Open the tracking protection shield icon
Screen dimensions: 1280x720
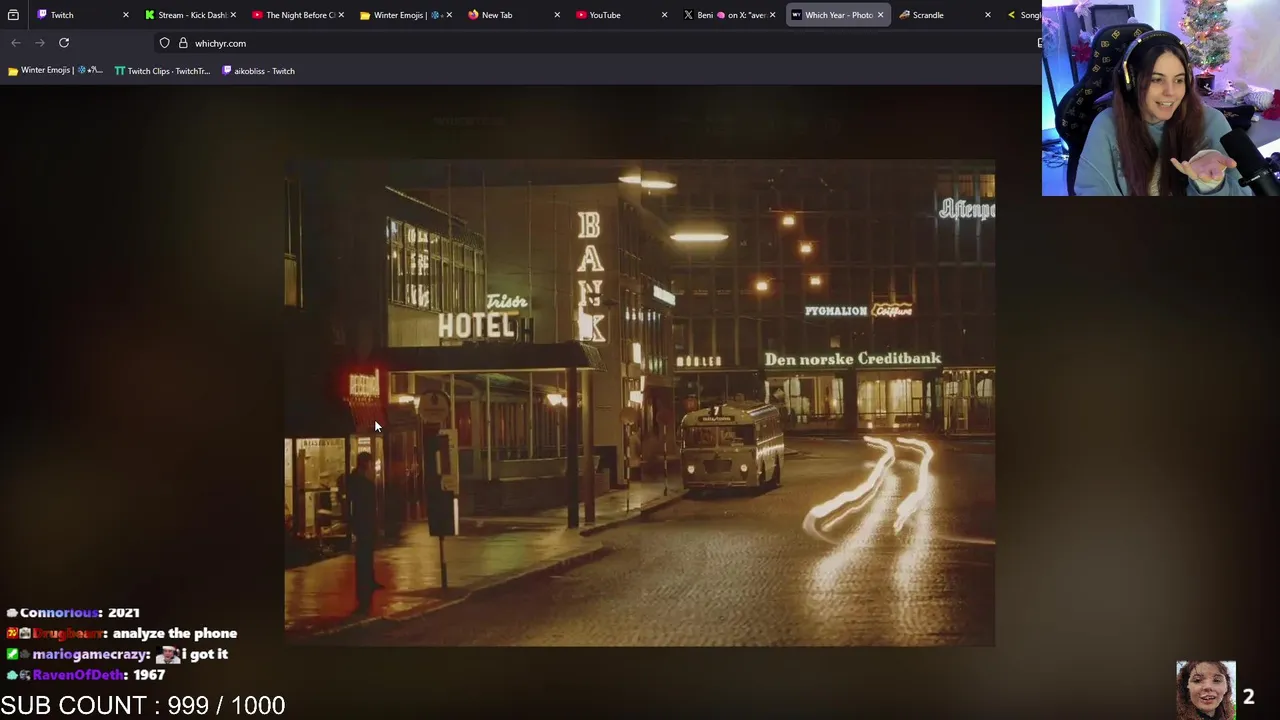coord(164,43)
